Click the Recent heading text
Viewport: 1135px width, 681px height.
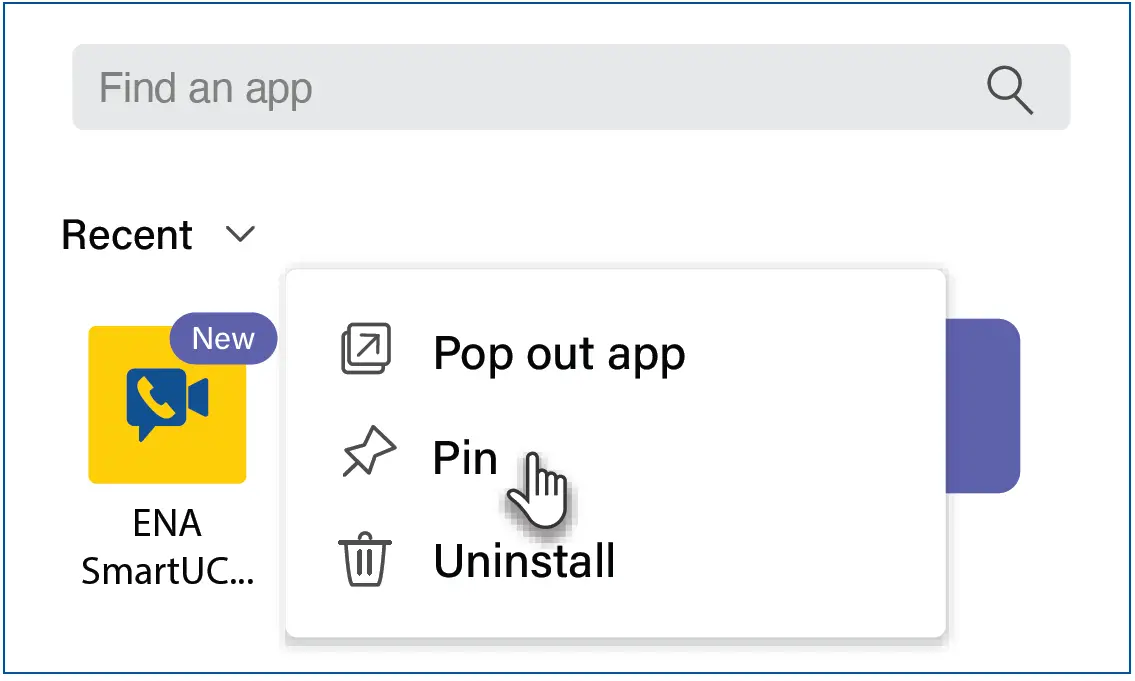point(127,234)
